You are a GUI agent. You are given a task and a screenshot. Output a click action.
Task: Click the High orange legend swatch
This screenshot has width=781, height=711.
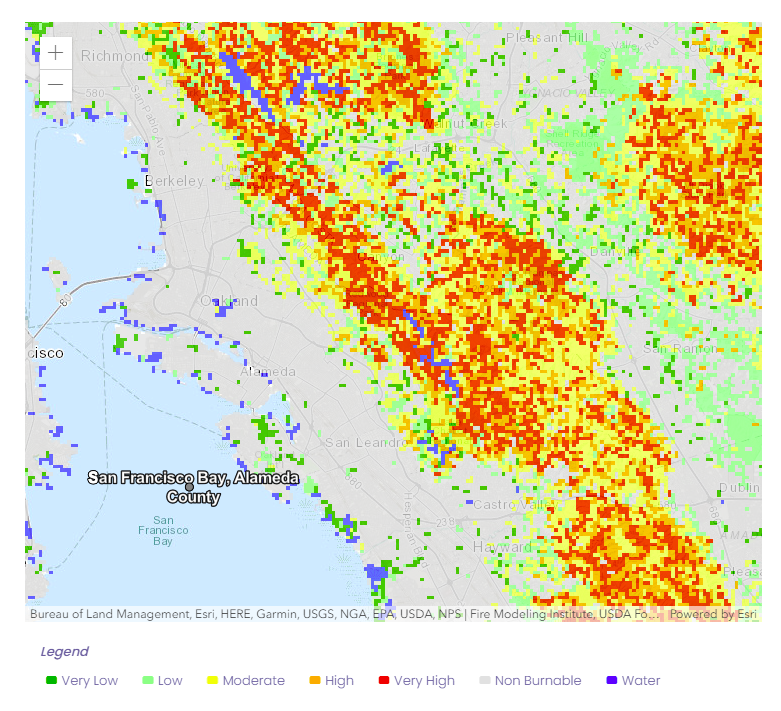coord(315,680)
